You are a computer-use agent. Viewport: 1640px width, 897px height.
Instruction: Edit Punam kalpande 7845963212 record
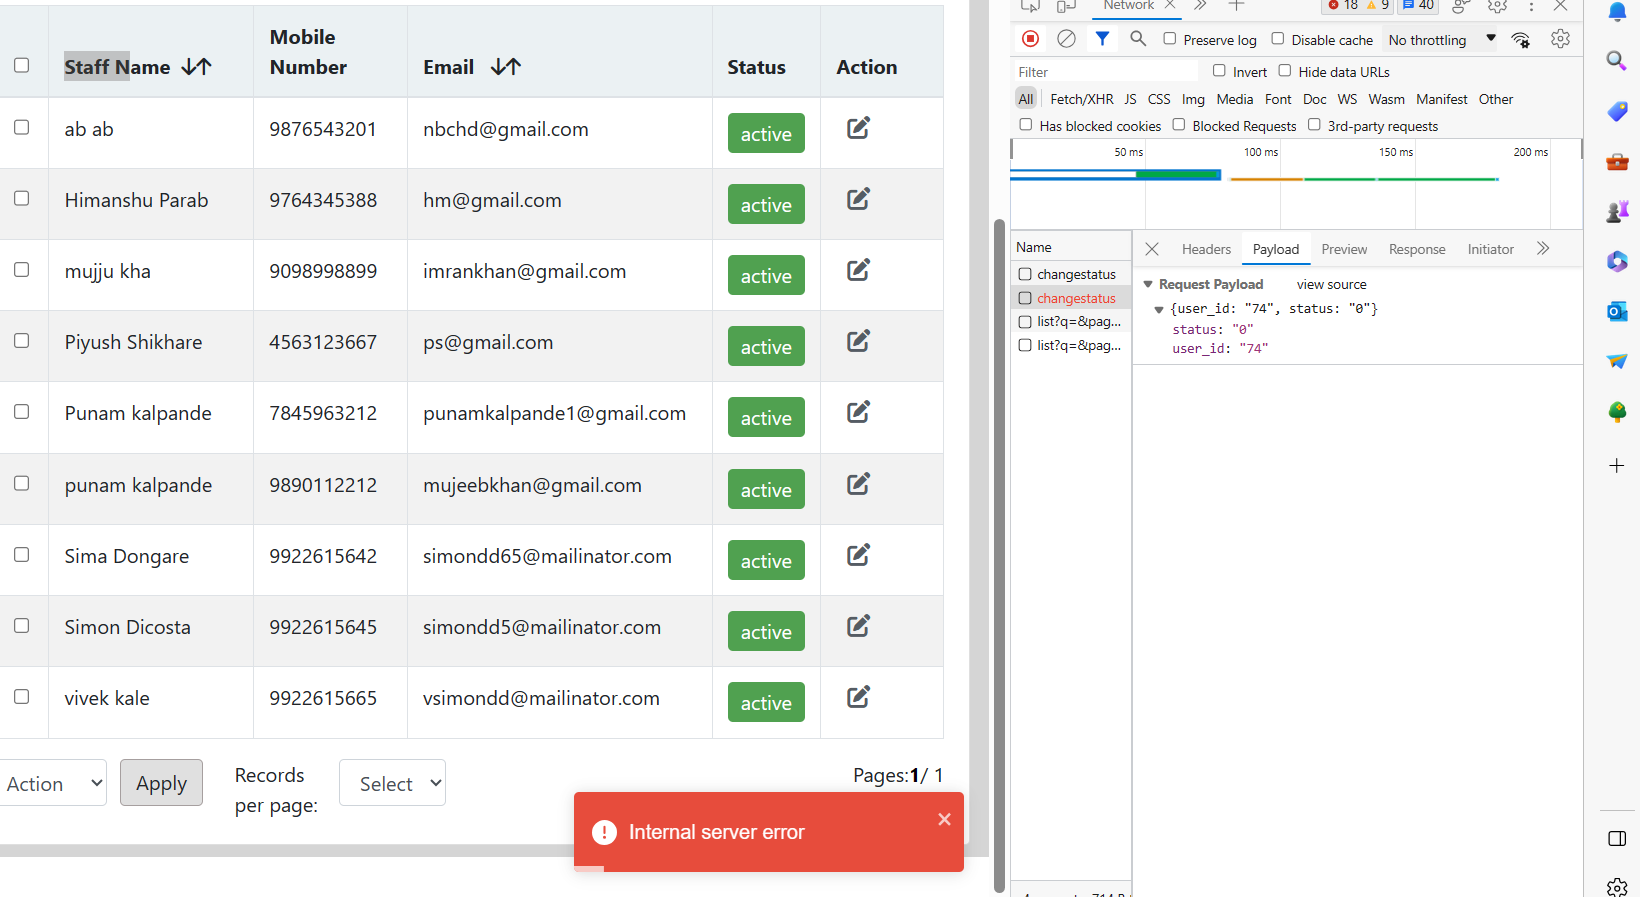(858, 412)
